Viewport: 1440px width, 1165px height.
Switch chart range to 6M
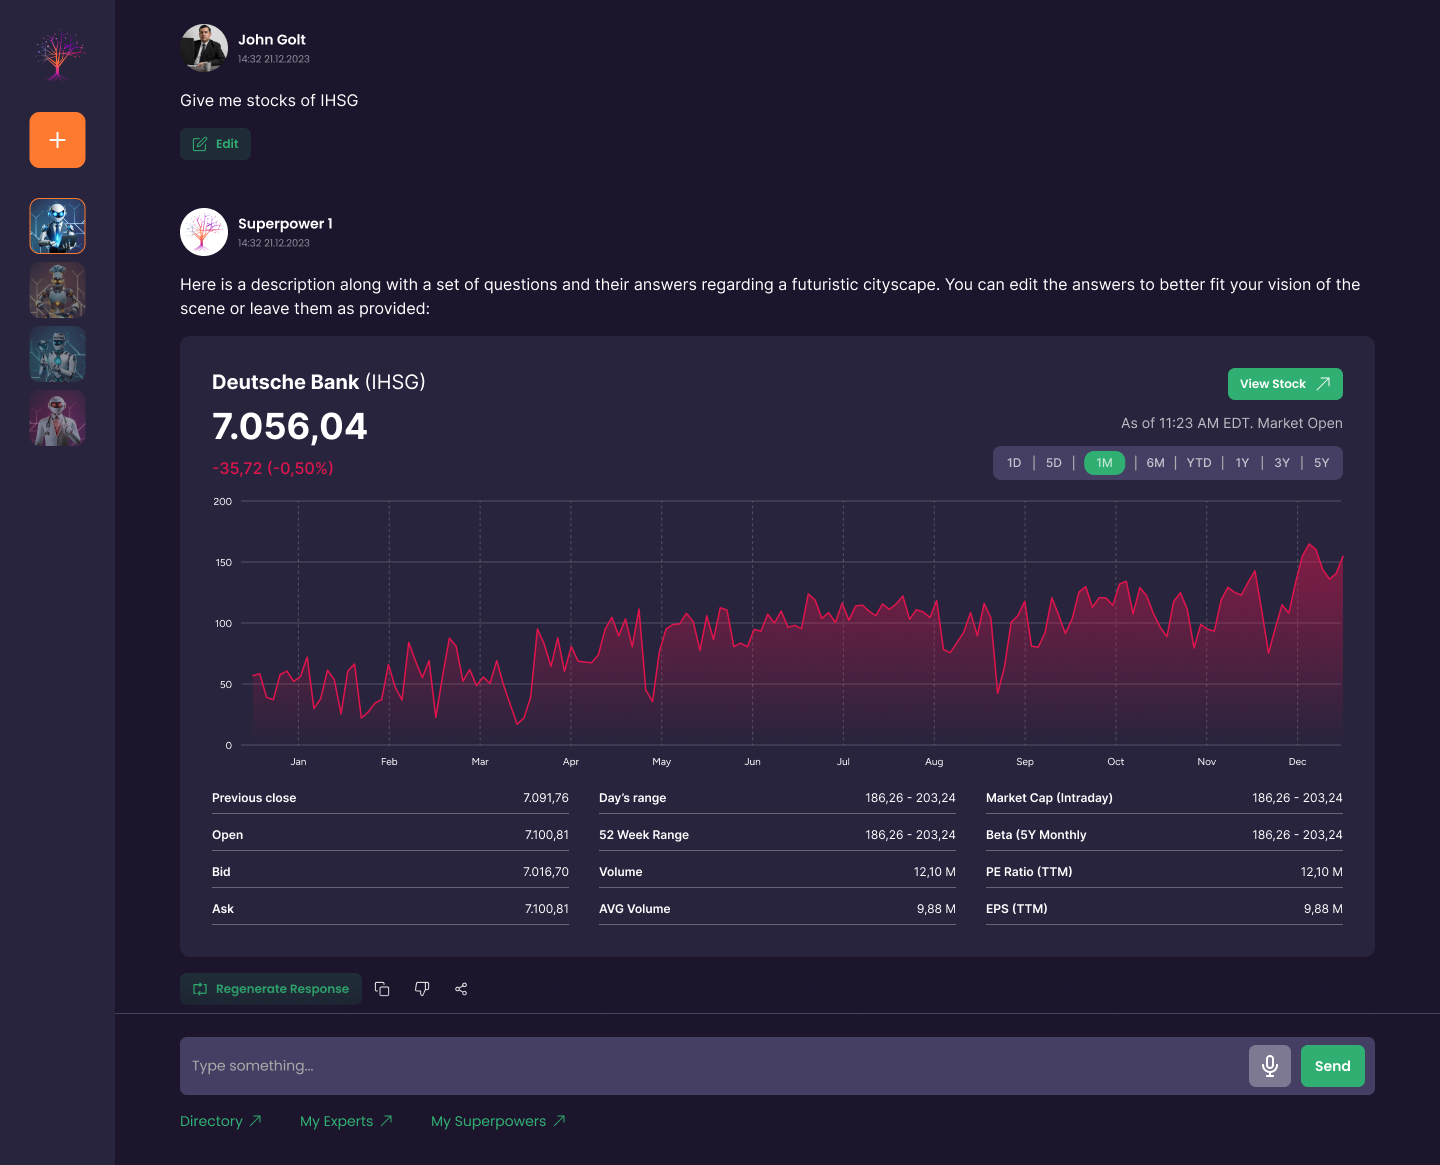pyautogui.click(x=1155, y=463)
